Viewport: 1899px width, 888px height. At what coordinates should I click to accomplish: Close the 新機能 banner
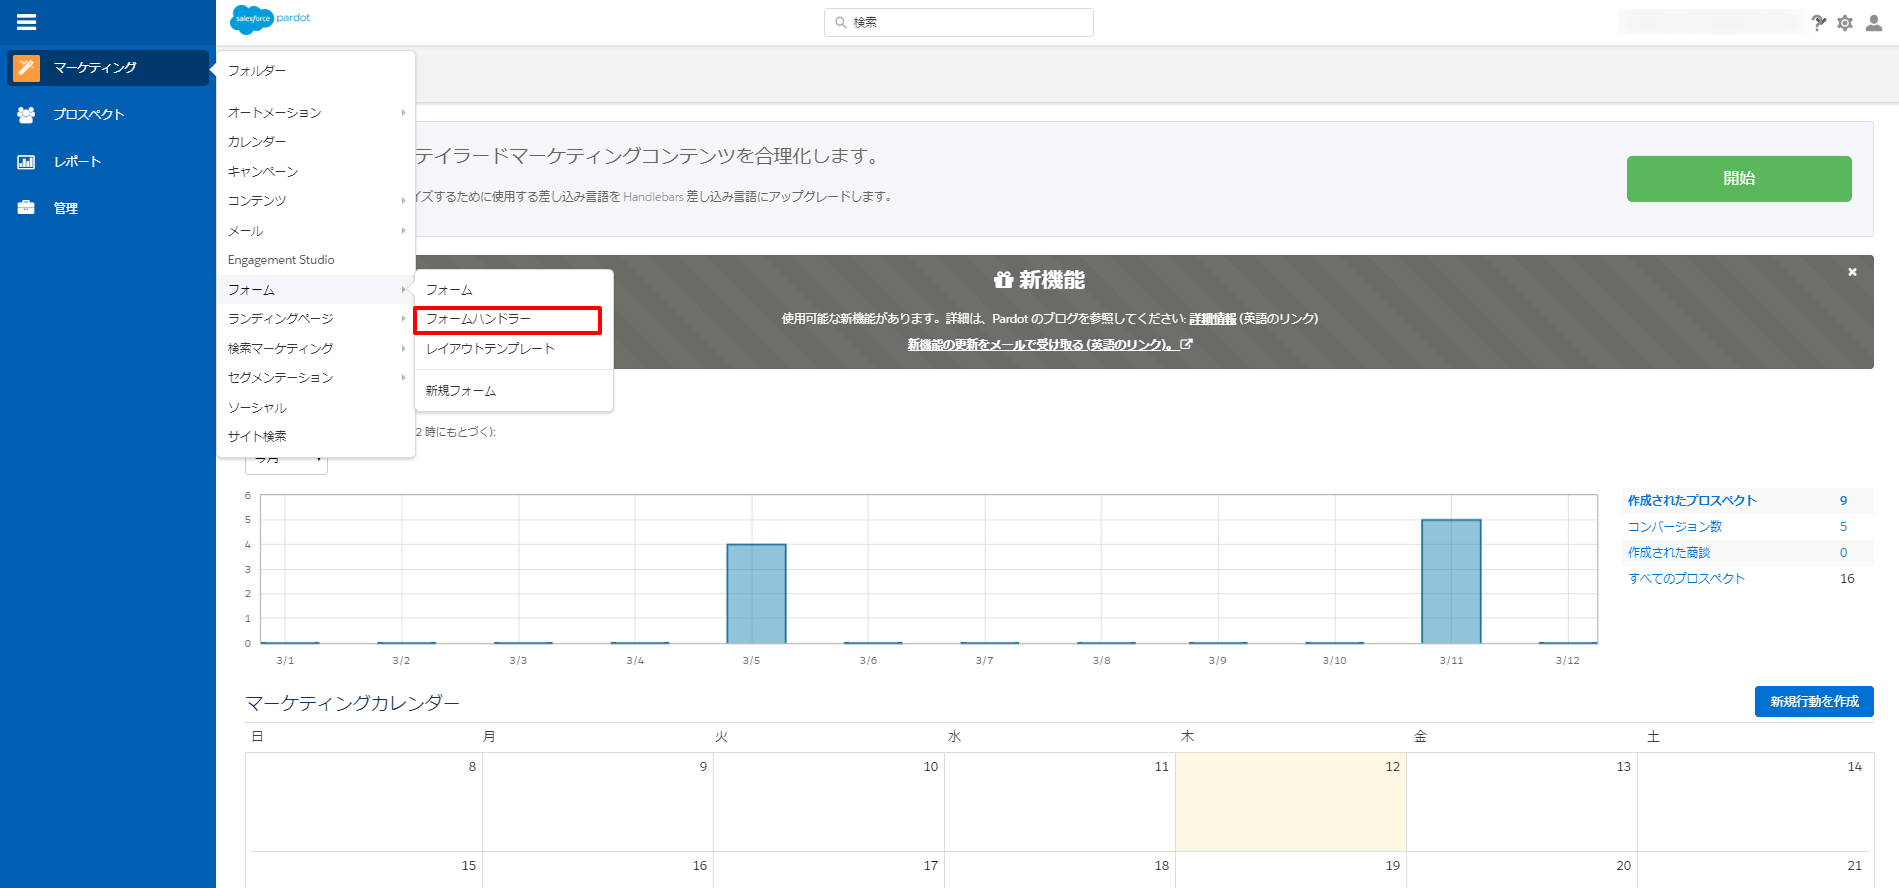[1852, 272]
